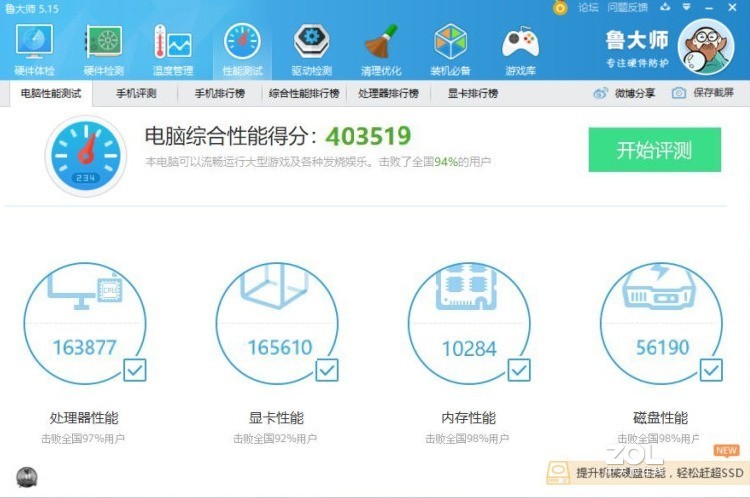Uncheck the 显卡性能 checkbox
This screenshot has width=750, height=498.
tap(327, 370)
